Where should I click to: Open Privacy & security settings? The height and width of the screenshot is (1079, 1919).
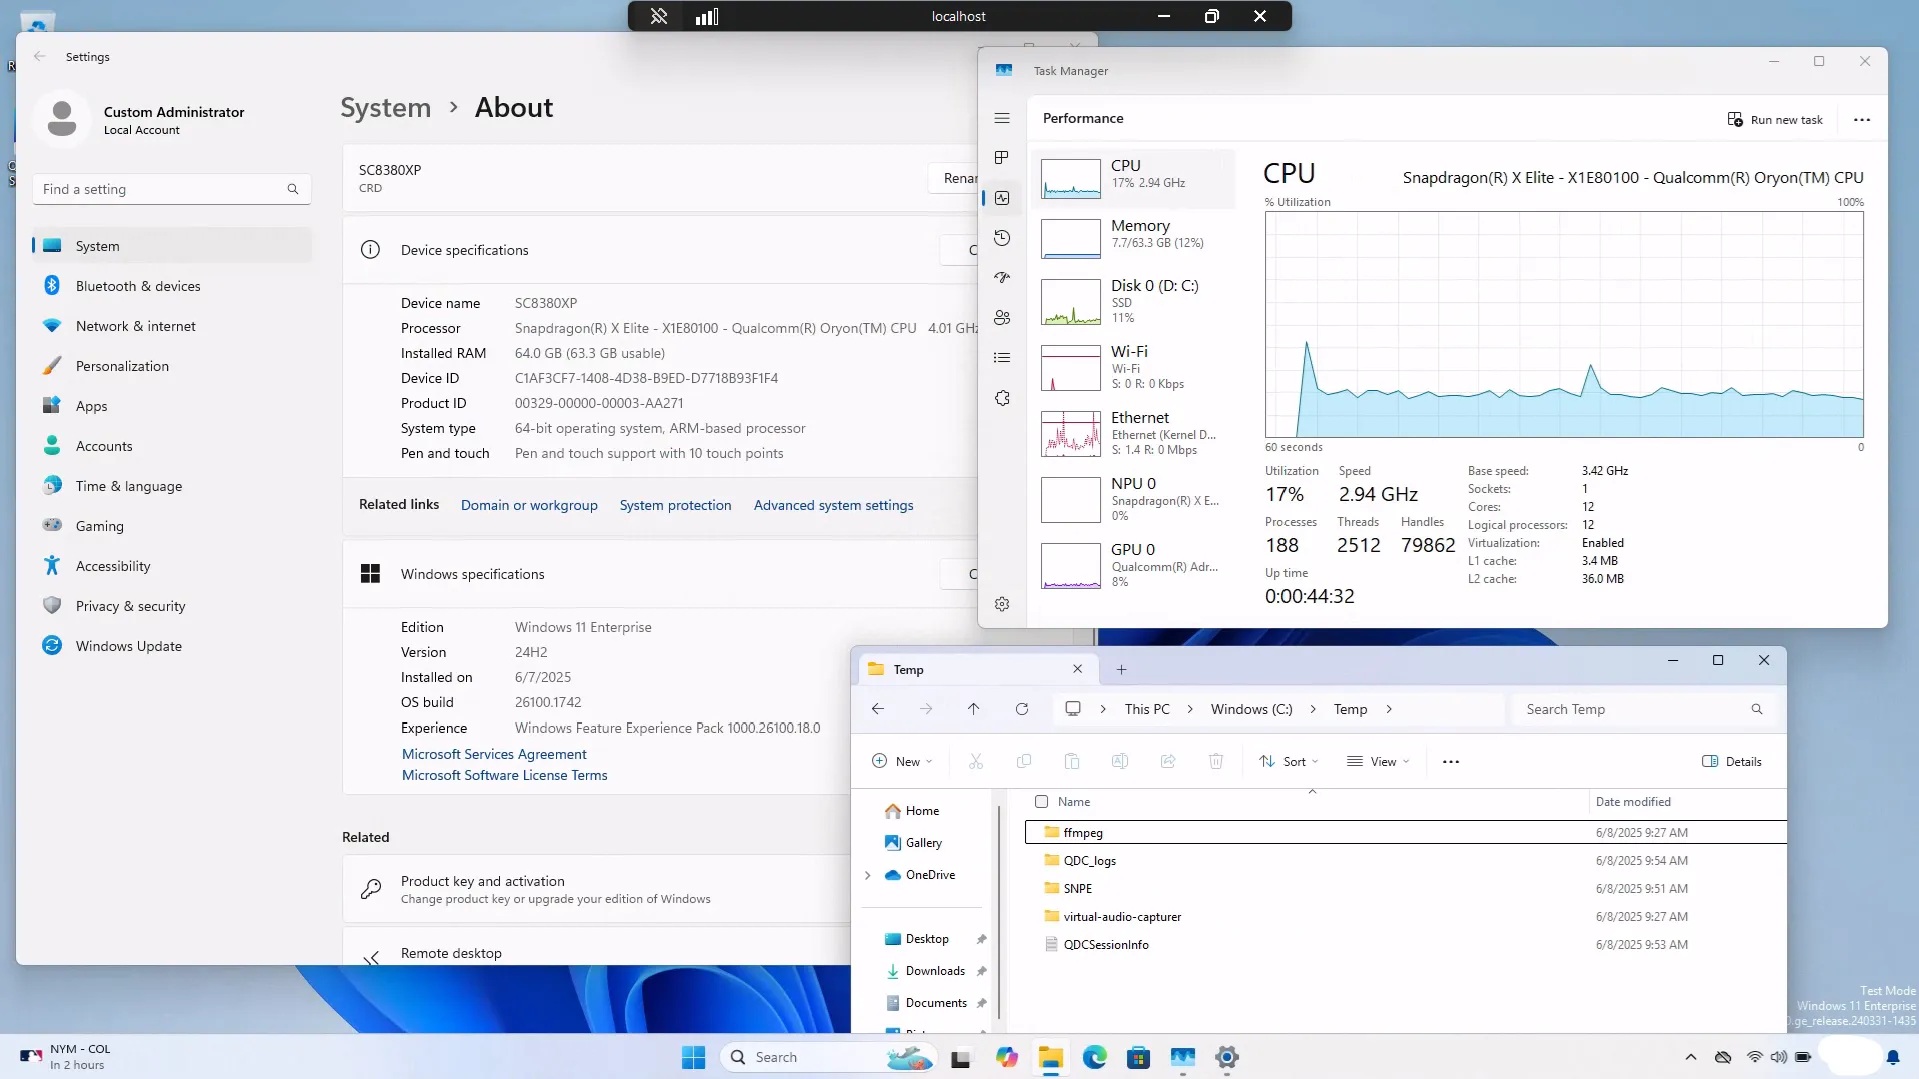pos(171,606)
